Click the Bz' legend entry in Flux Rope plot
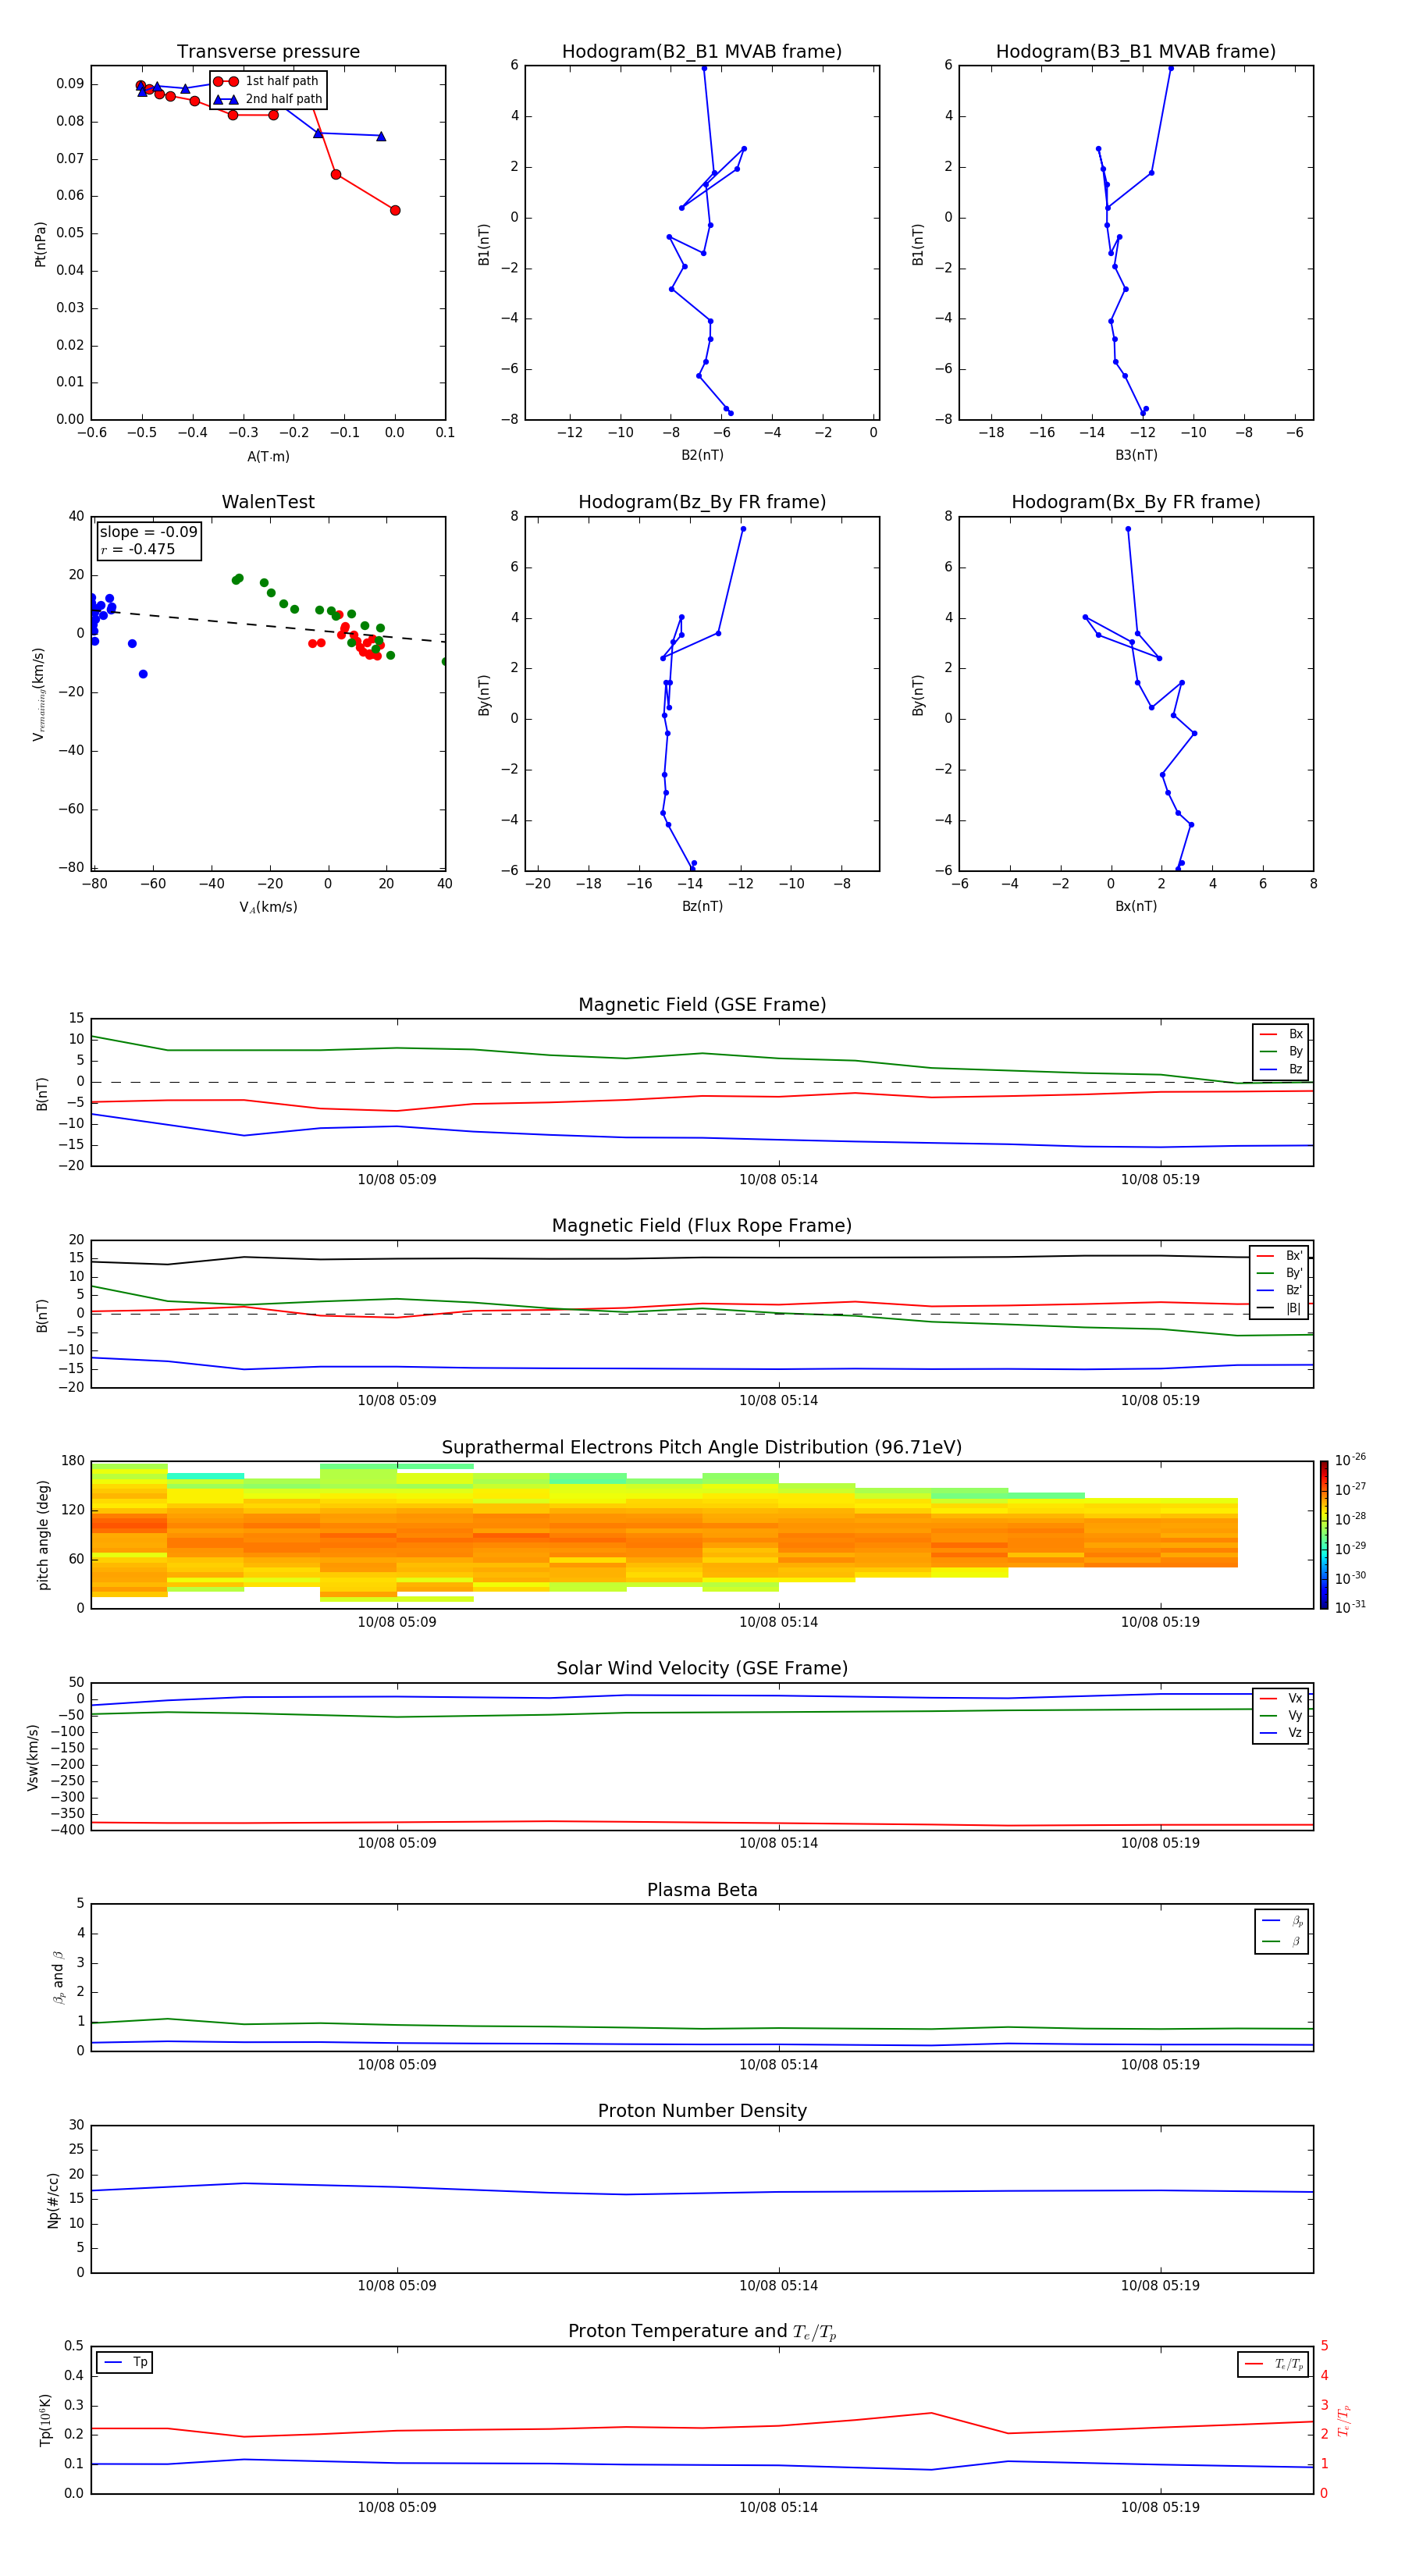Viewport: 1405px width, 2576px height. tap(1280, 1290)
